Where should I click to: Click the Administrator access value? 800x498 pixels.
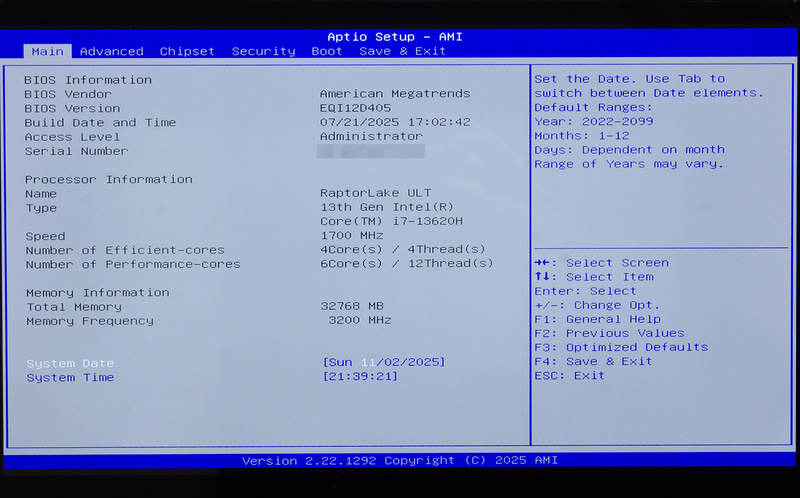tap(371, 136)
